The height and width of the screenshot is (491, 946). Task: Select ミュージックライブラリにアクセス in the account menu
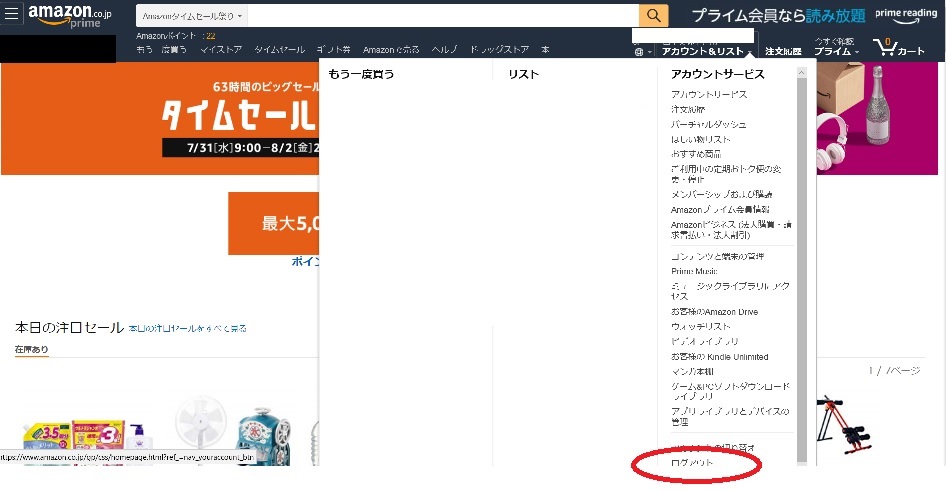(x=730, y=291)
